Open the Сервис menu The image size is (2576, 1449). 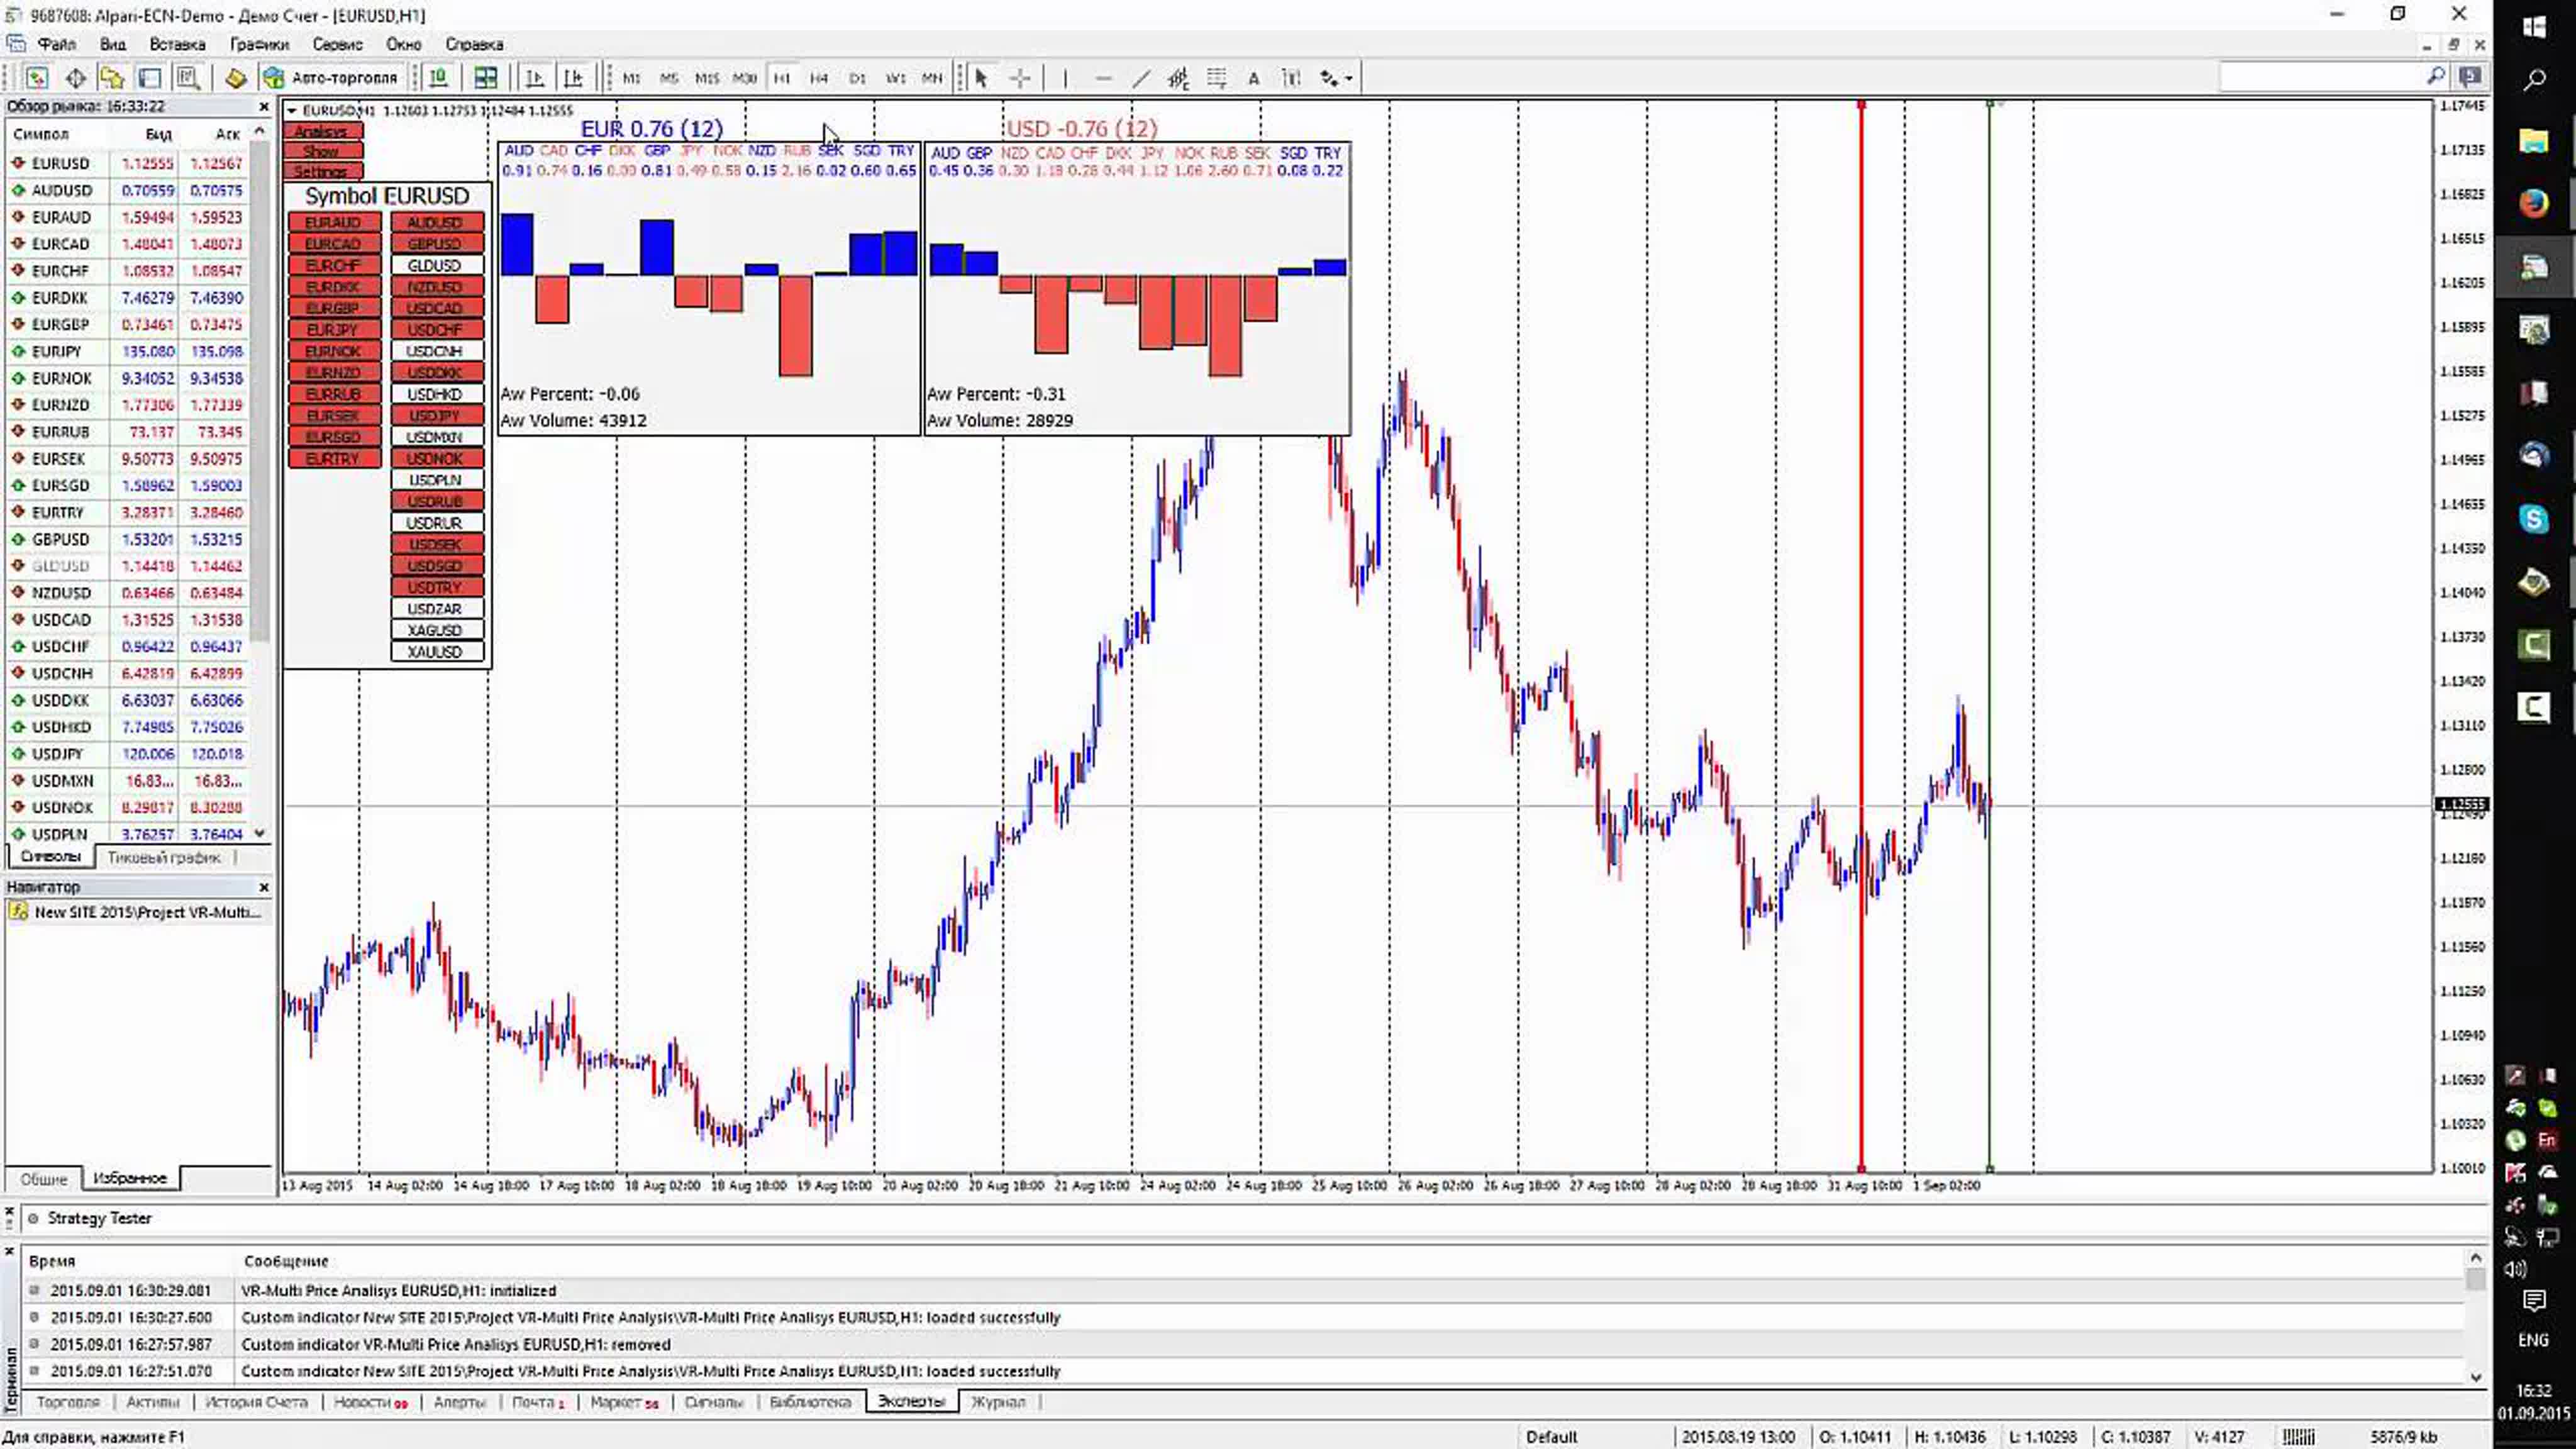(337, 44)
